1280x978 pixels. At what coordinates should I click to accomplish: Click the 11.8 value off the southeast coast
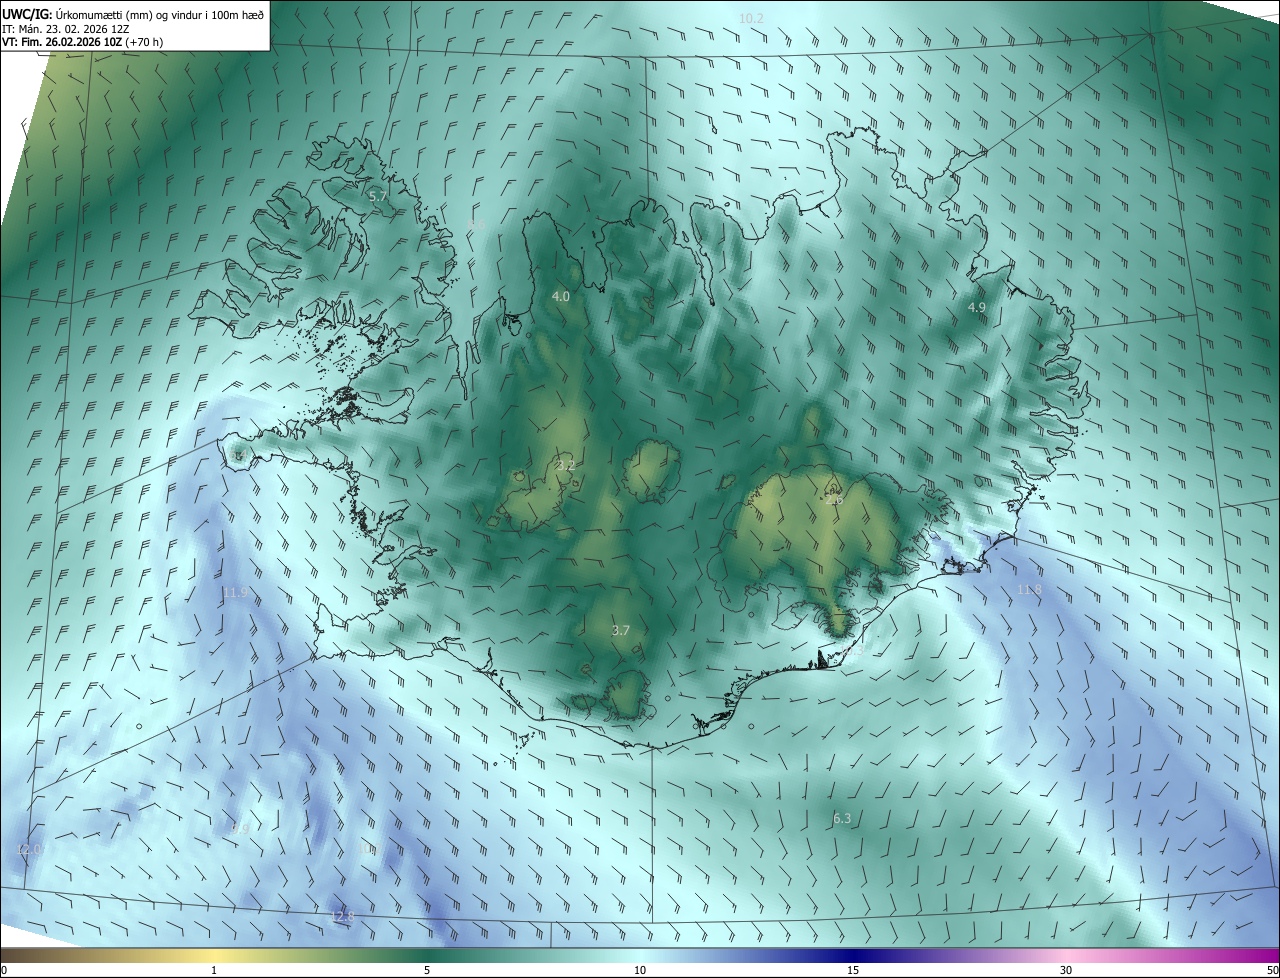point(1029,590)
